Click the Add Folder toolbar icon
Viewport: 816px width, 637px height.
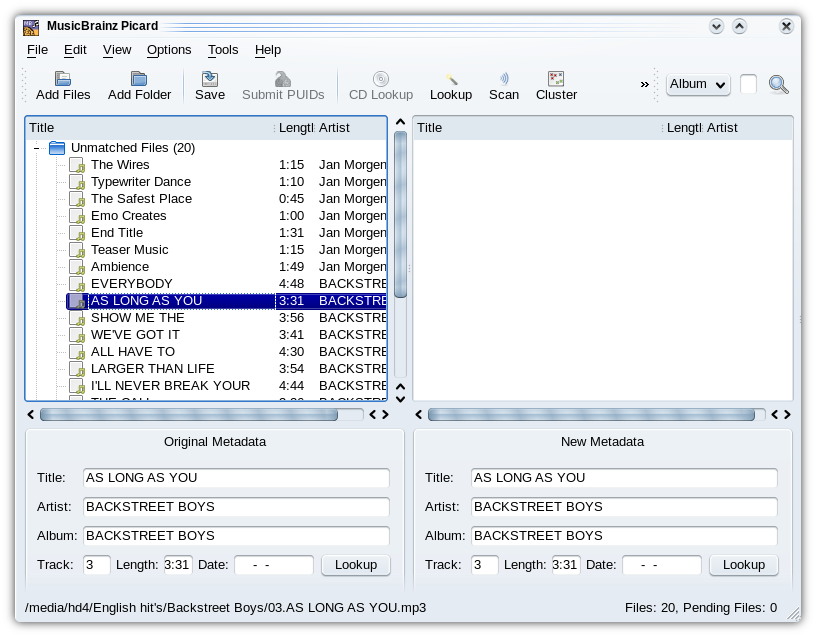coord(139,79)
